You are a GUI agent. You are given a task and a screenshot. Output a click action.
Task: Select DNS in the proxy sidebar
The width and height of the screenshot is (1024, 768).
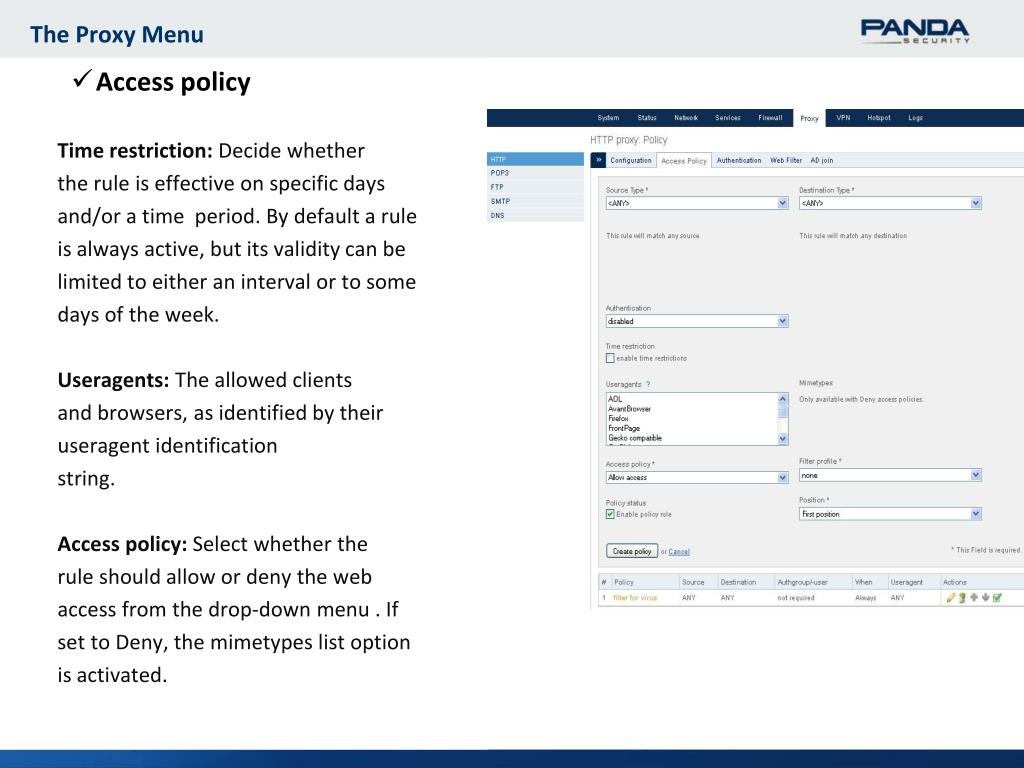[x=536, y=215]
